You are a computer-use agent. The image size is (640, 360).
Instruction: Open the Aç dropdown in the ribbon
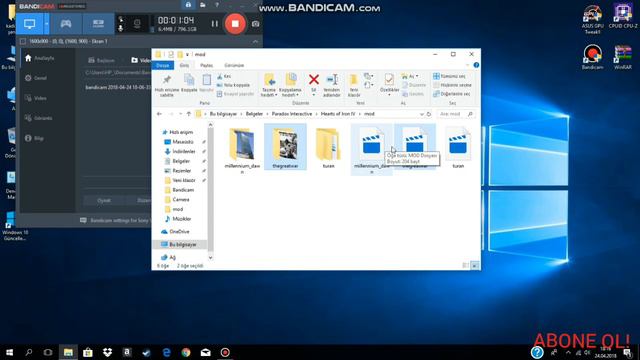coord(410,76)
